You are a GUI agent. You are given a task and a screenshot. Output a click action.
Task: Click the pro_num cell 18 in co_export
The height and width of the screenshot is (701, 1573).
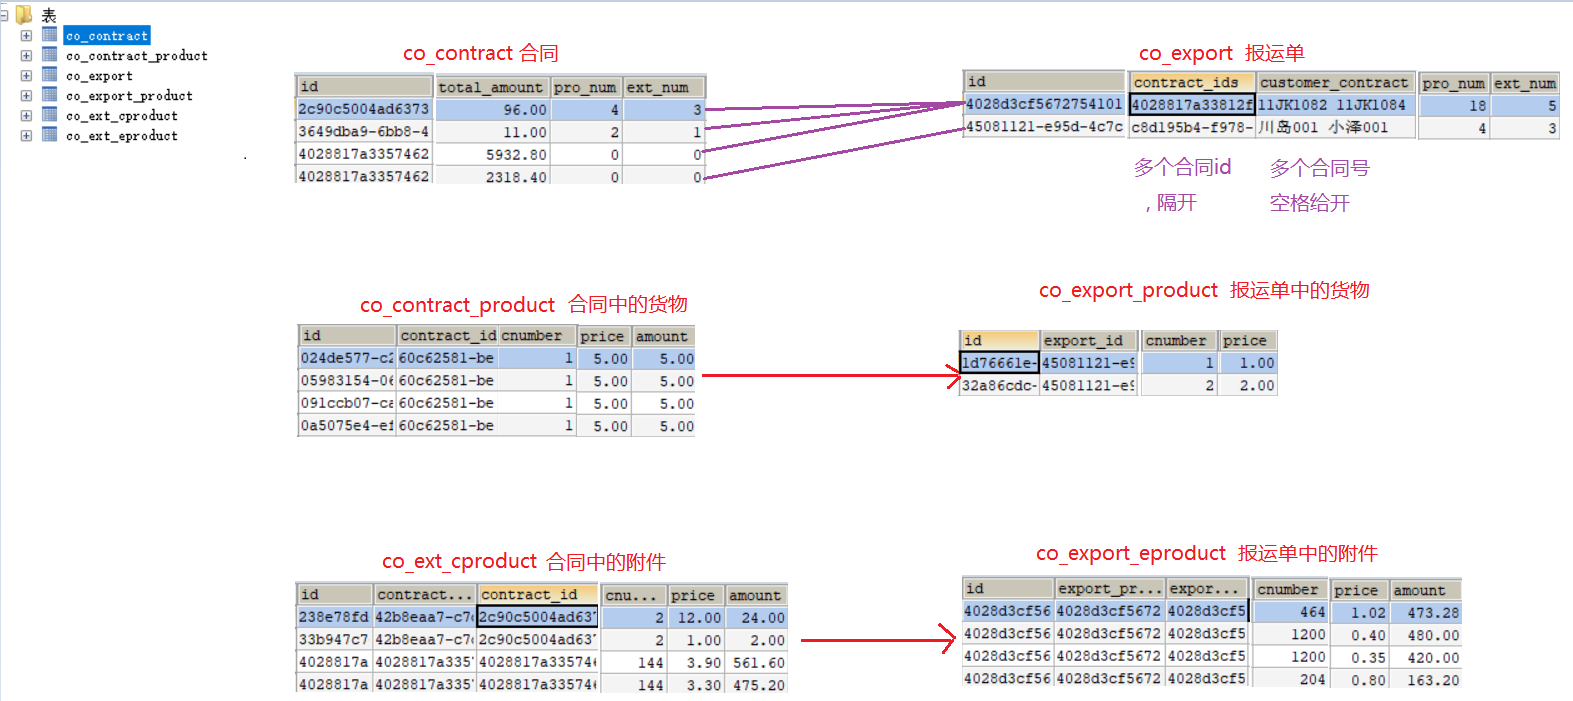pyautogui.click(x=1454, y=105)
